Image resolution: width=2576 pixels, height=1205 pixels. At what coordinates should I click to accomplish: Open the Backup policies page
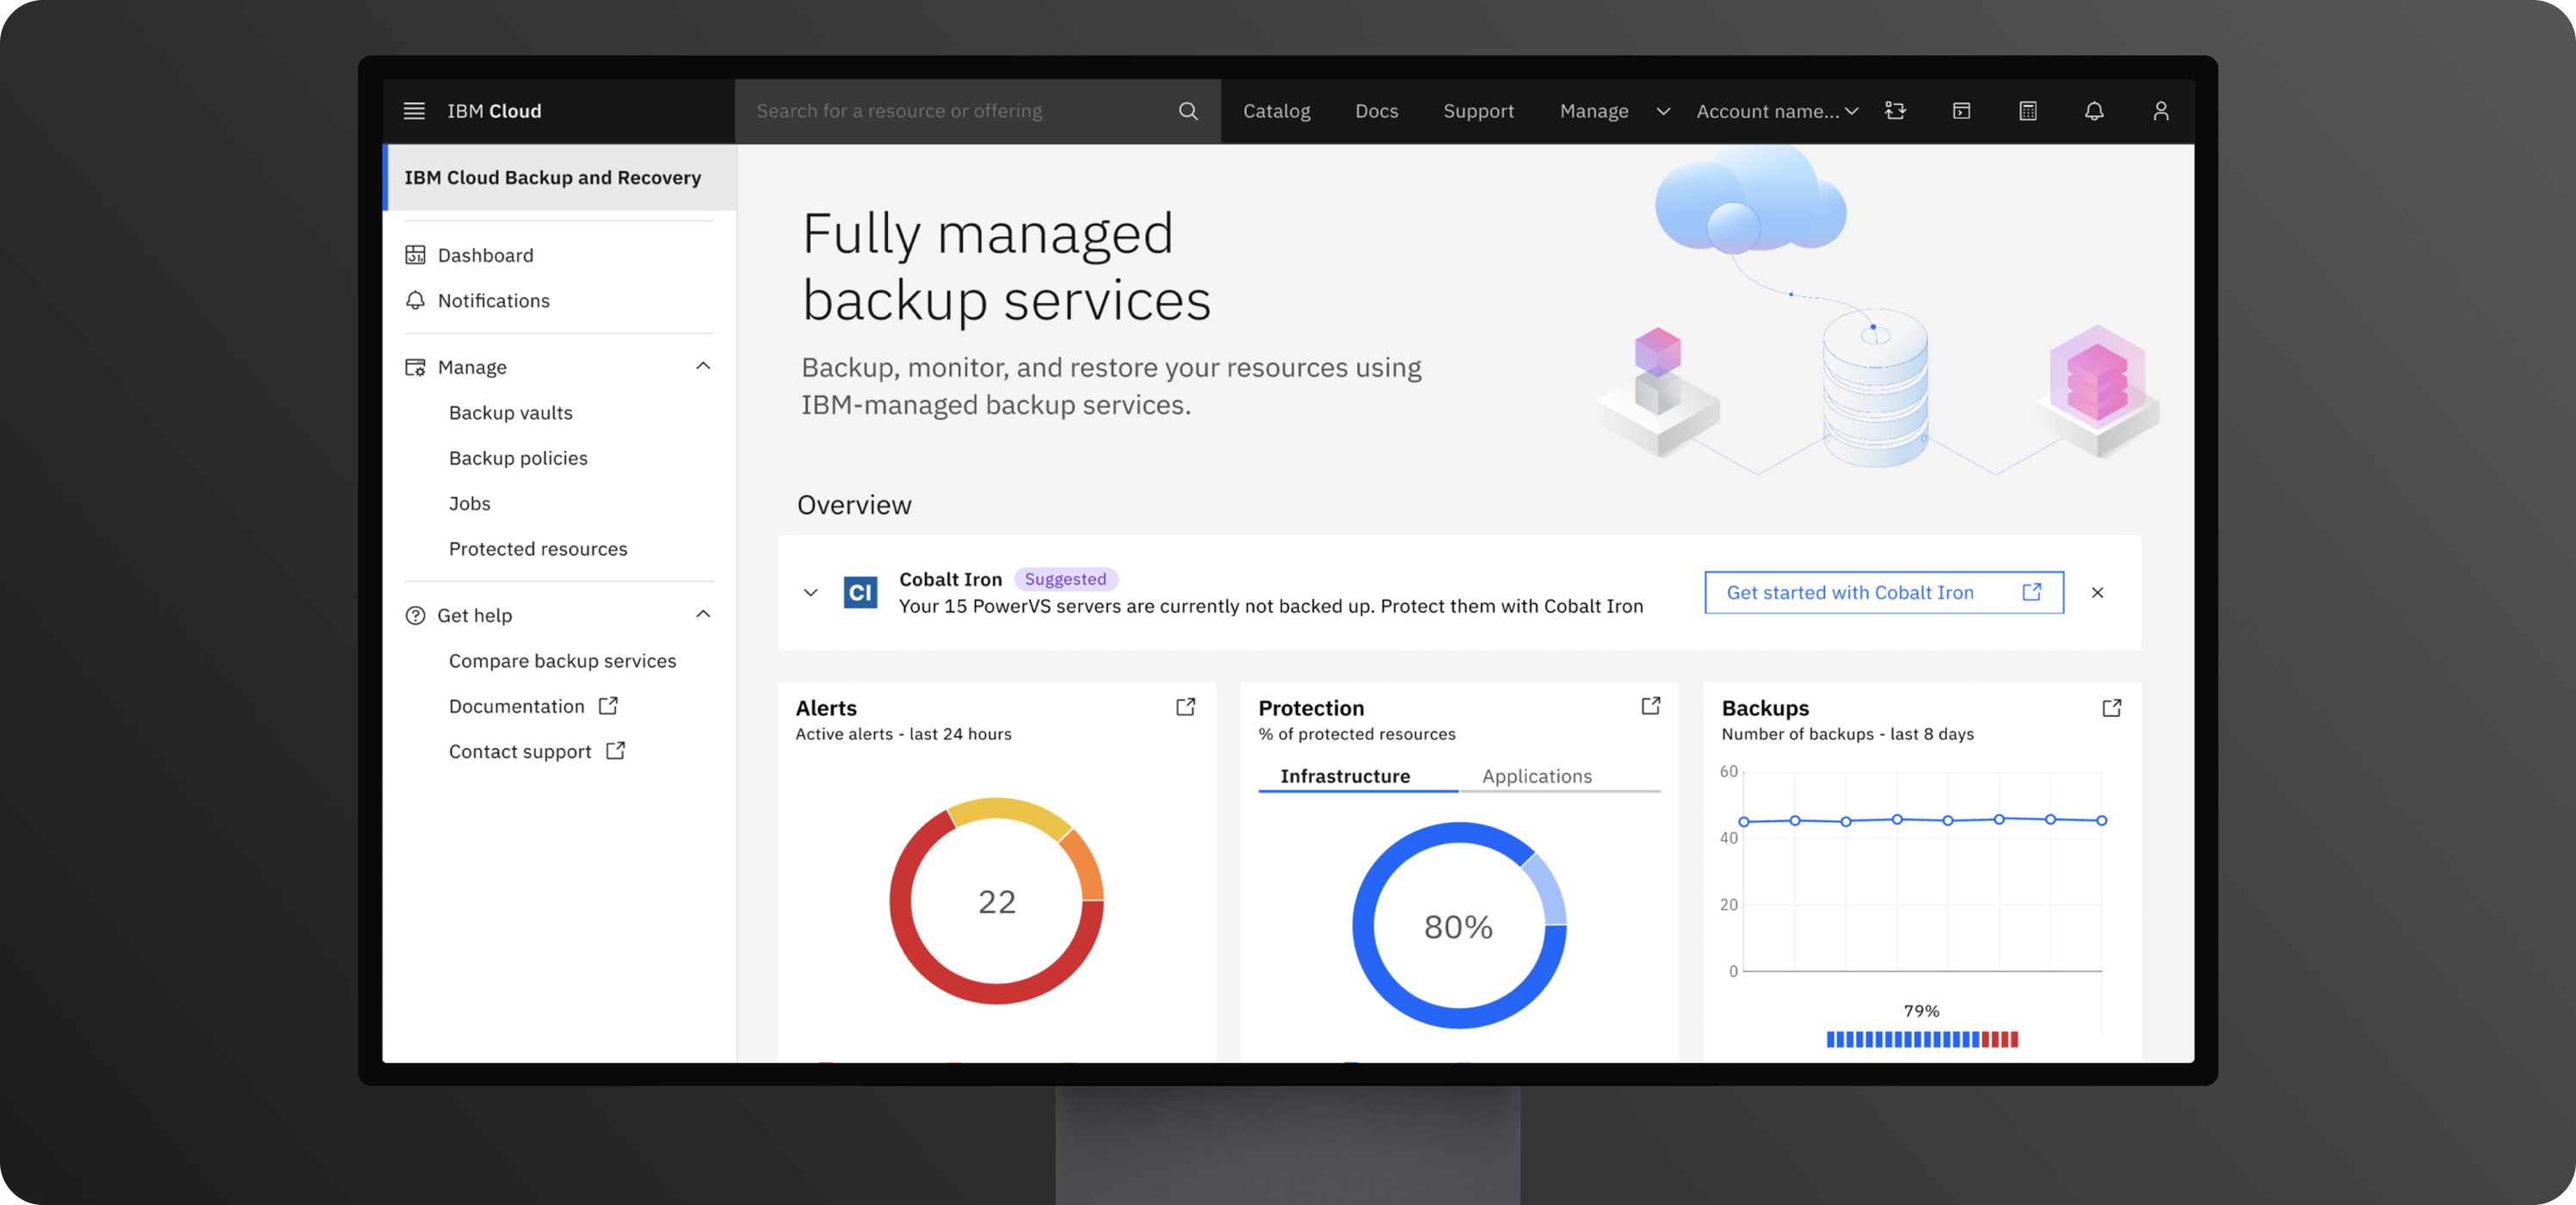tap(518, 458)
